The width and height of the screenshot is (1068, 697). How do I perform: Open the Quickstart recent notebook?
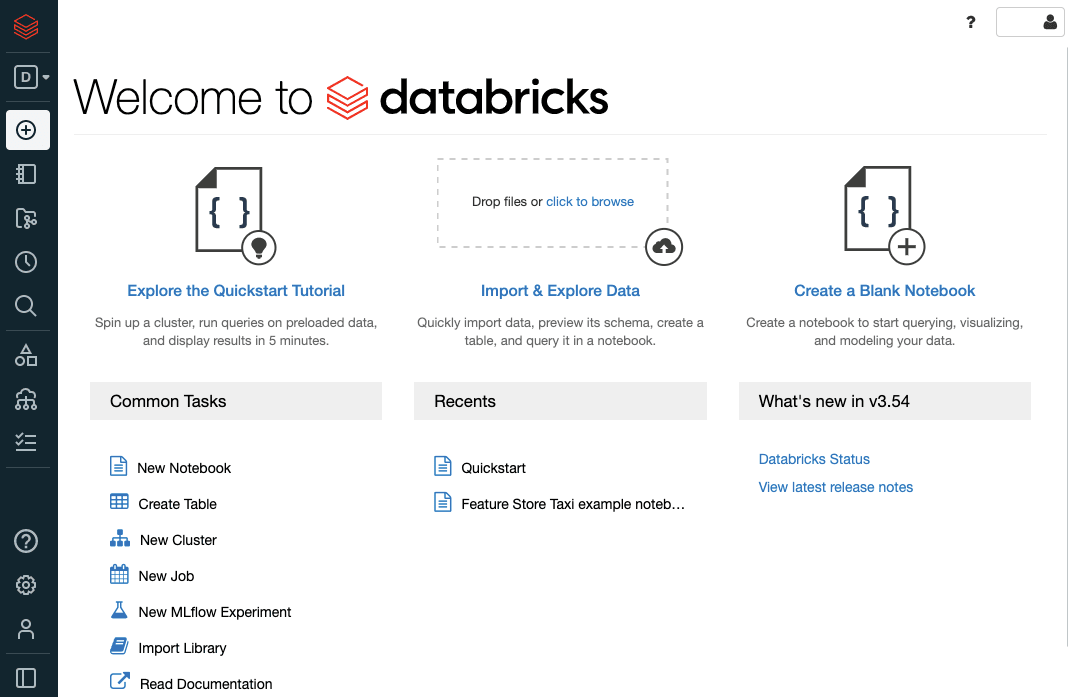[493, 468]
